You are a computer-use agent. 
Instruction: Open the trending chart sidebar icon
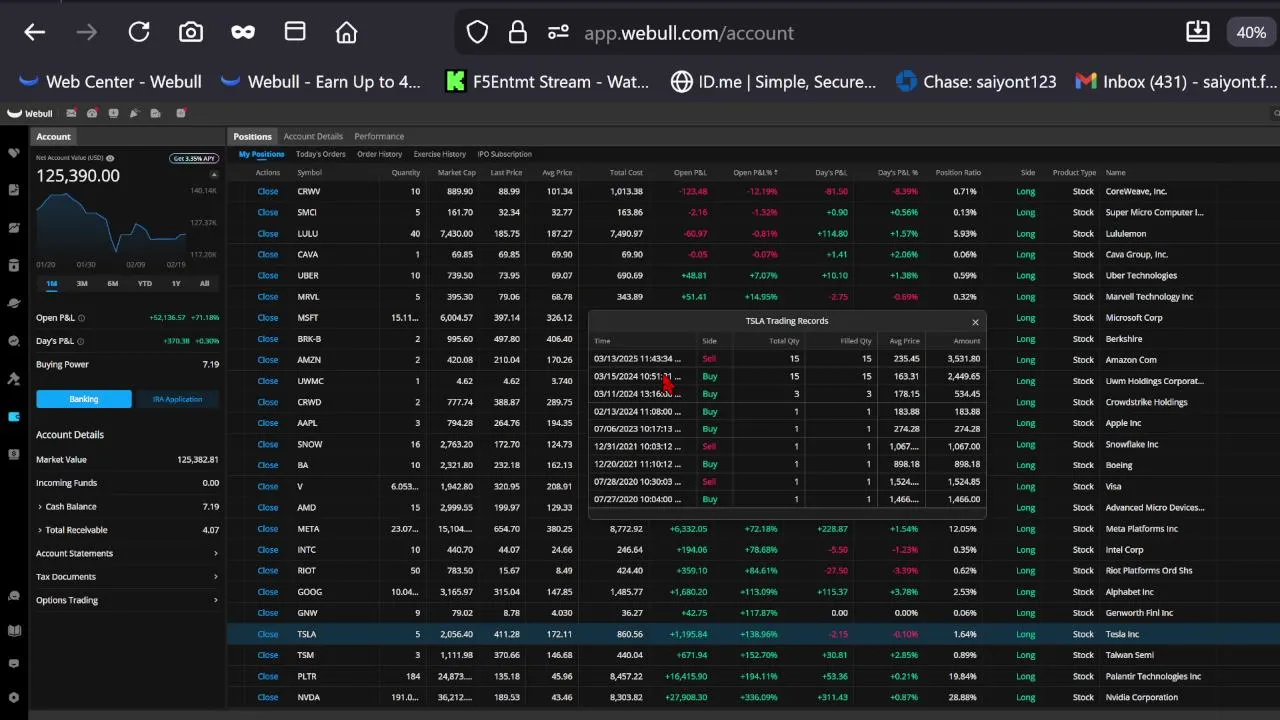pos(14,228)
